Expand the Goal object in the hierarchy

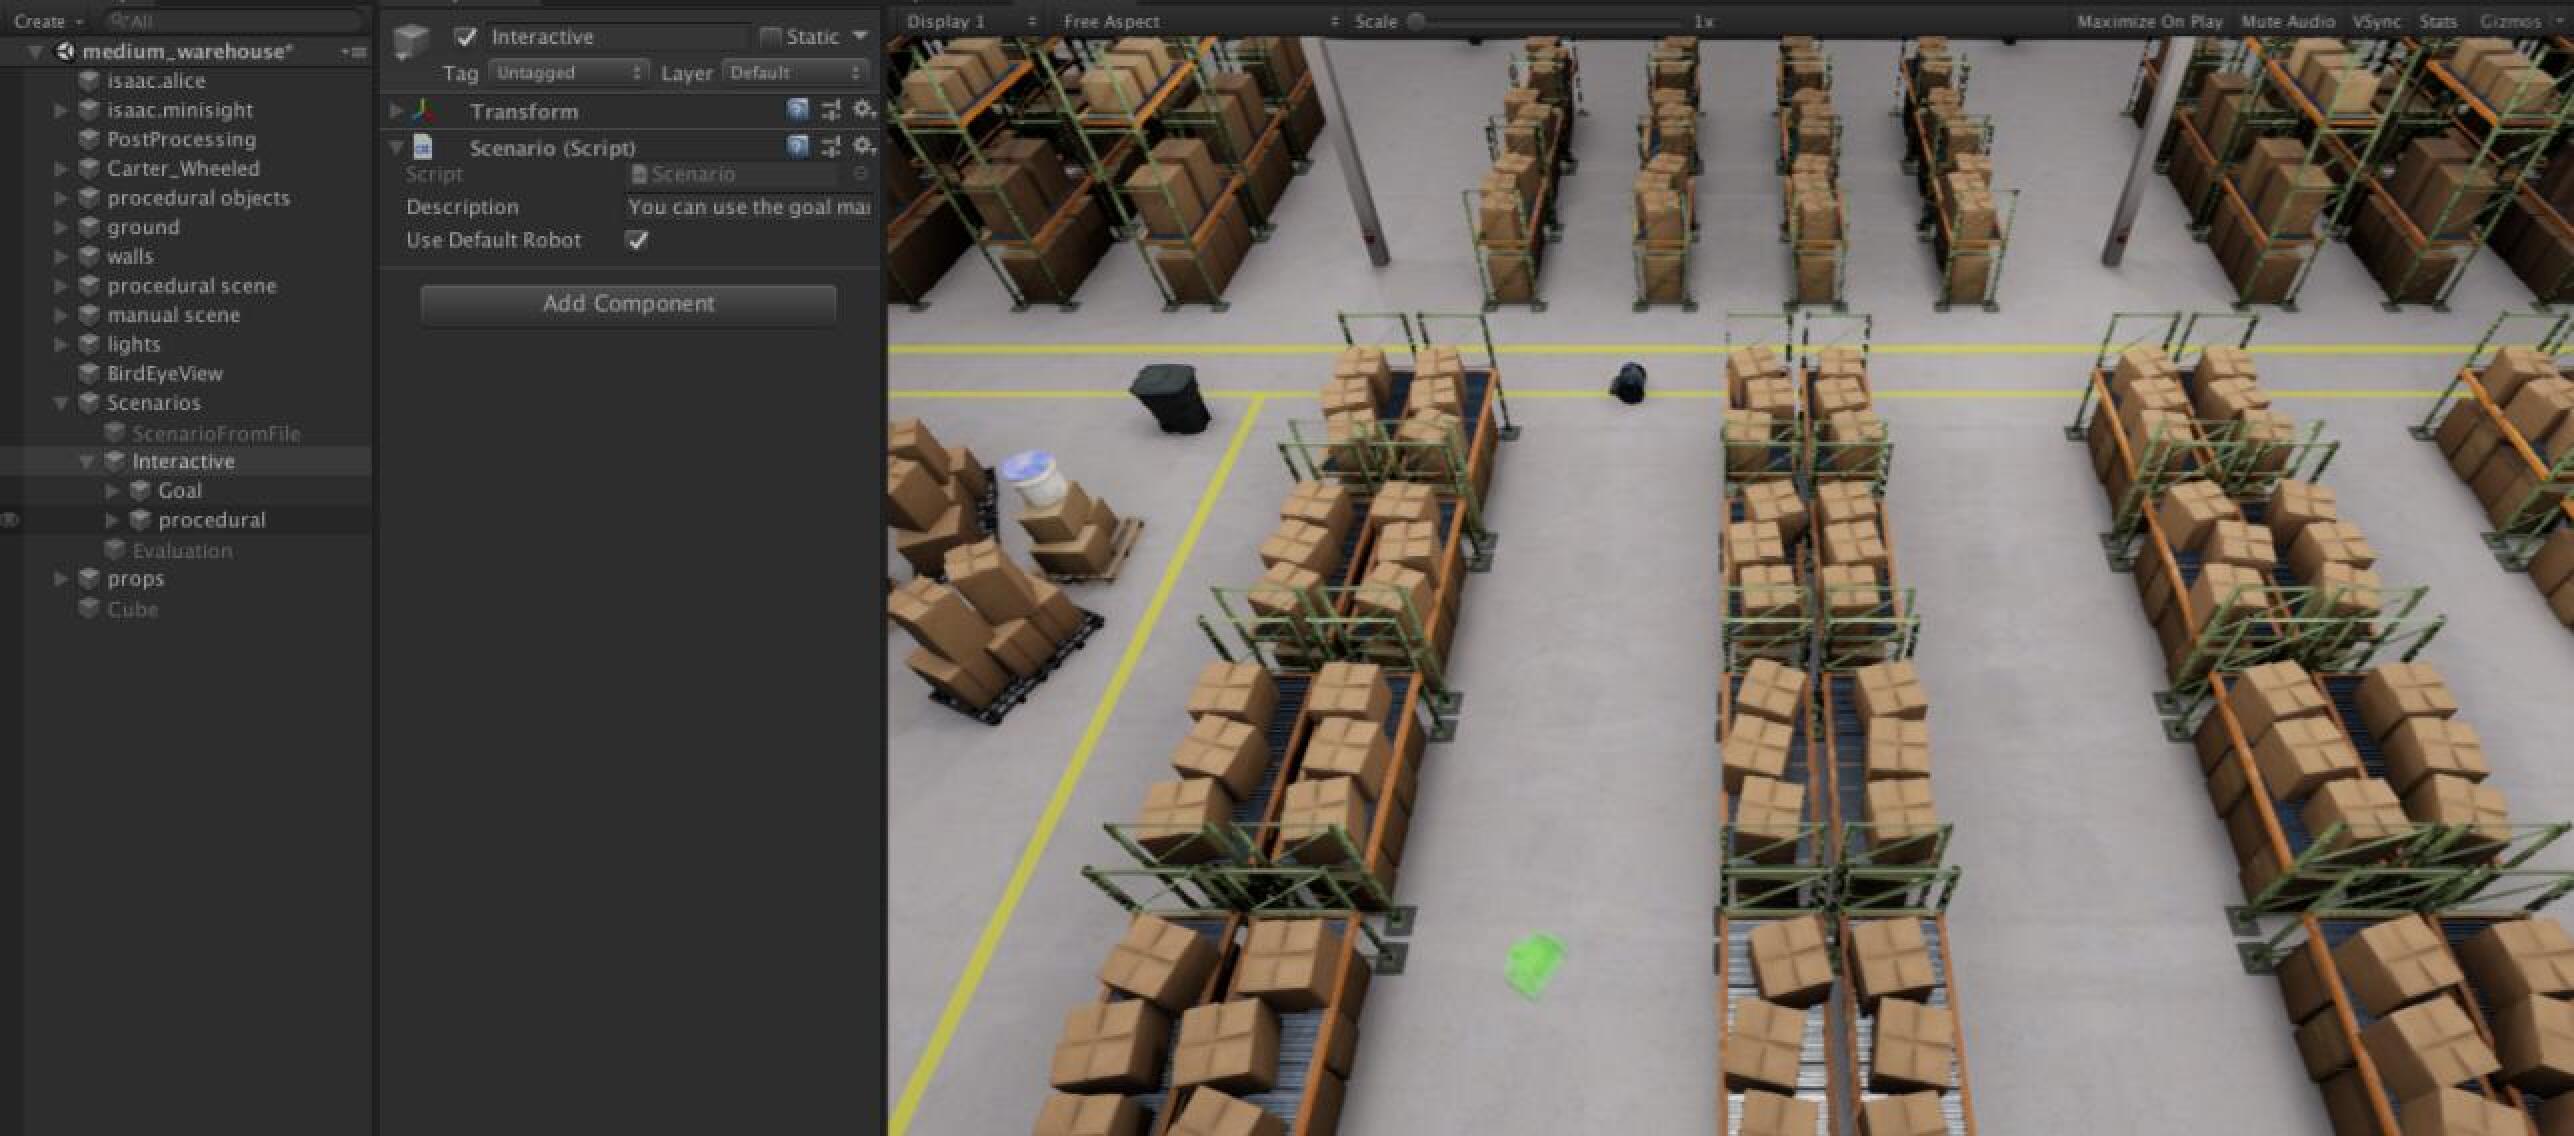(112, 491)
